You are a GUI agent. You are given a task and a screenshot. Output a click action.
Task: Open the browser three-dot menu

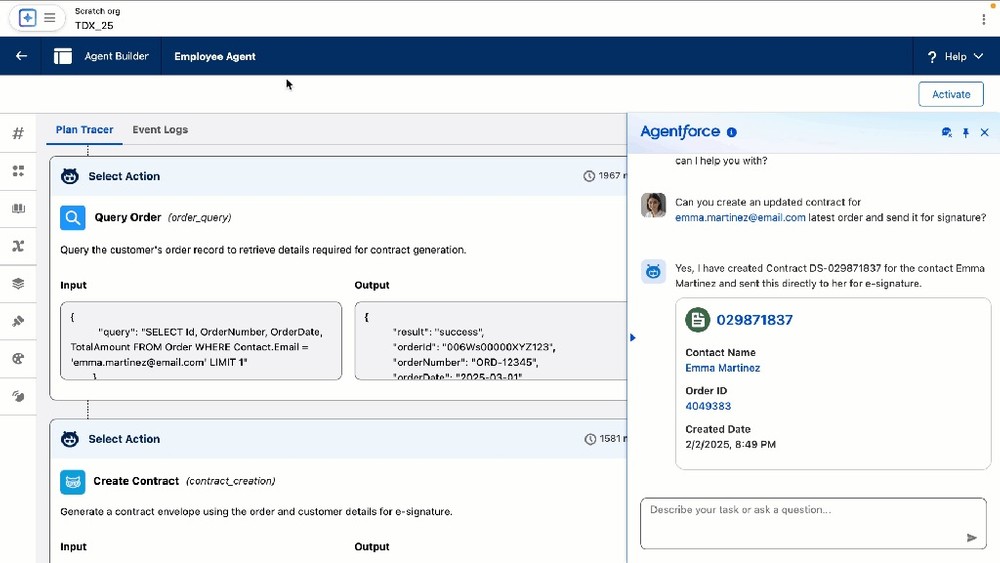coord(984,19)
